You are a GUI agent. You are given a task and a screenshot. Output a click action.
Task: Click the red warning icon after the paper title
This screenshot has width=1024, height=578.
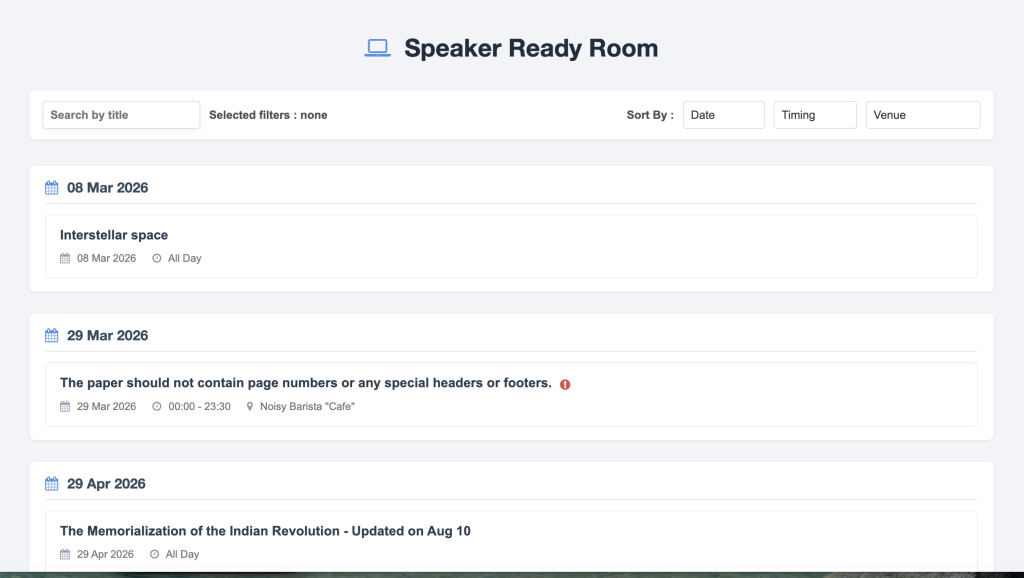565,385
